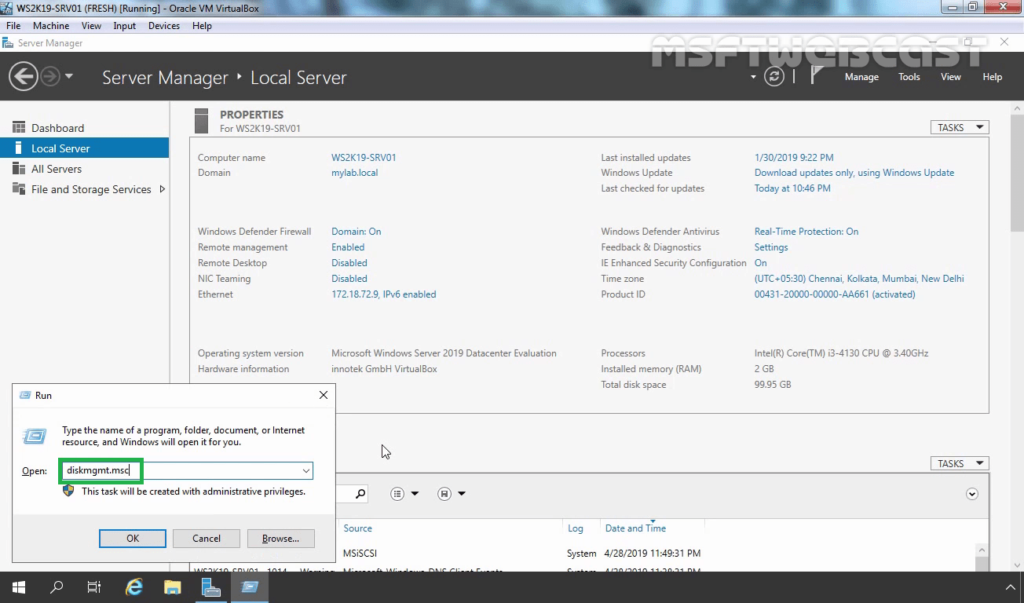Open the notifications flag in Server Manager
The height and width of the screenshot is (603, 1024).
[816, 76]
